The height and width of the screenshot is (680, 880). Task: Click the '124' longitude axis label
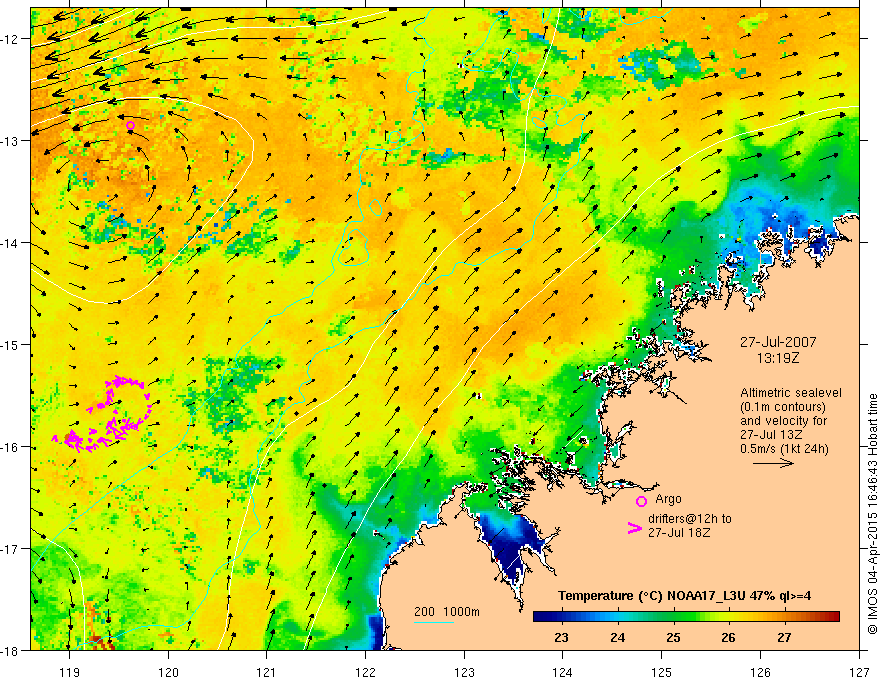563,672
